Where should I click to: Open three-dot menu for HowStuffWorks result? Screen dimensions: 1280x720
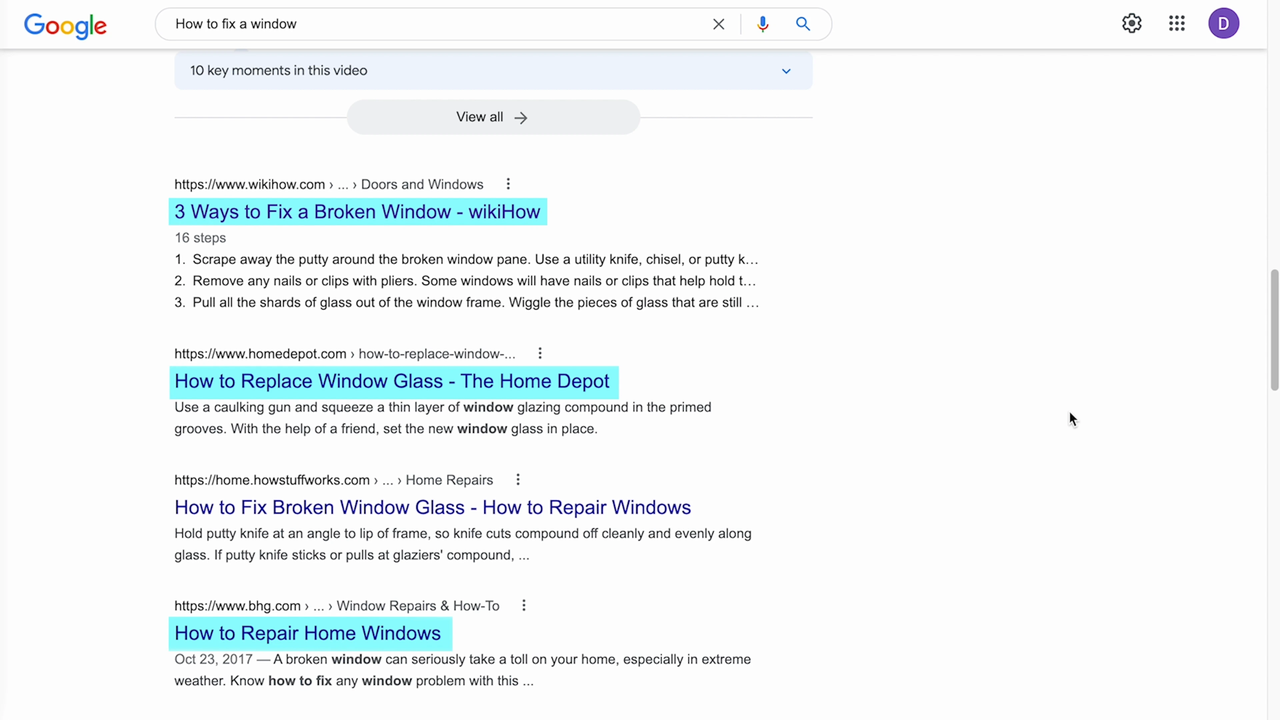pyautogui.click(x=518, y=480)
